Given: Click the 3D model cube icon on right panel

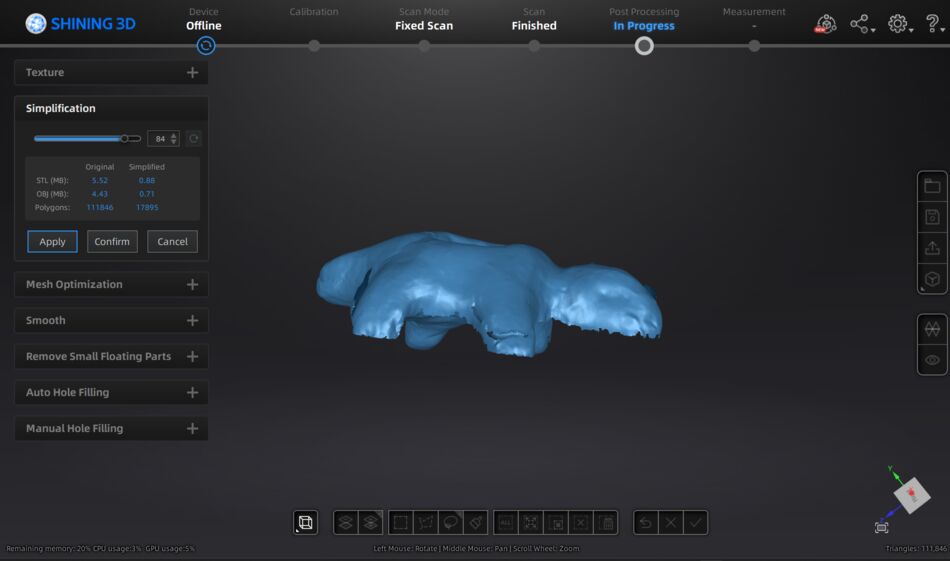Looking at the screenshot, I should click(932, 279).
